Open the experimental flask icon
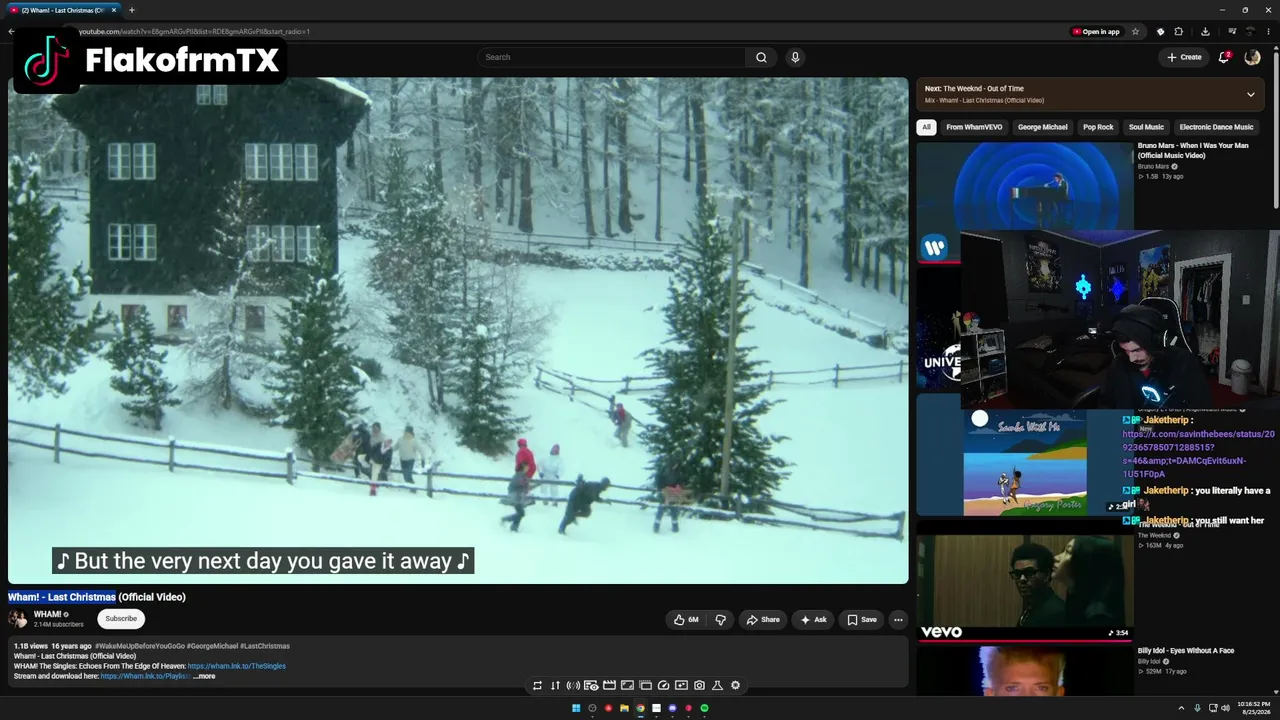The image size is (1280, 720). click(x=717, y=685)
